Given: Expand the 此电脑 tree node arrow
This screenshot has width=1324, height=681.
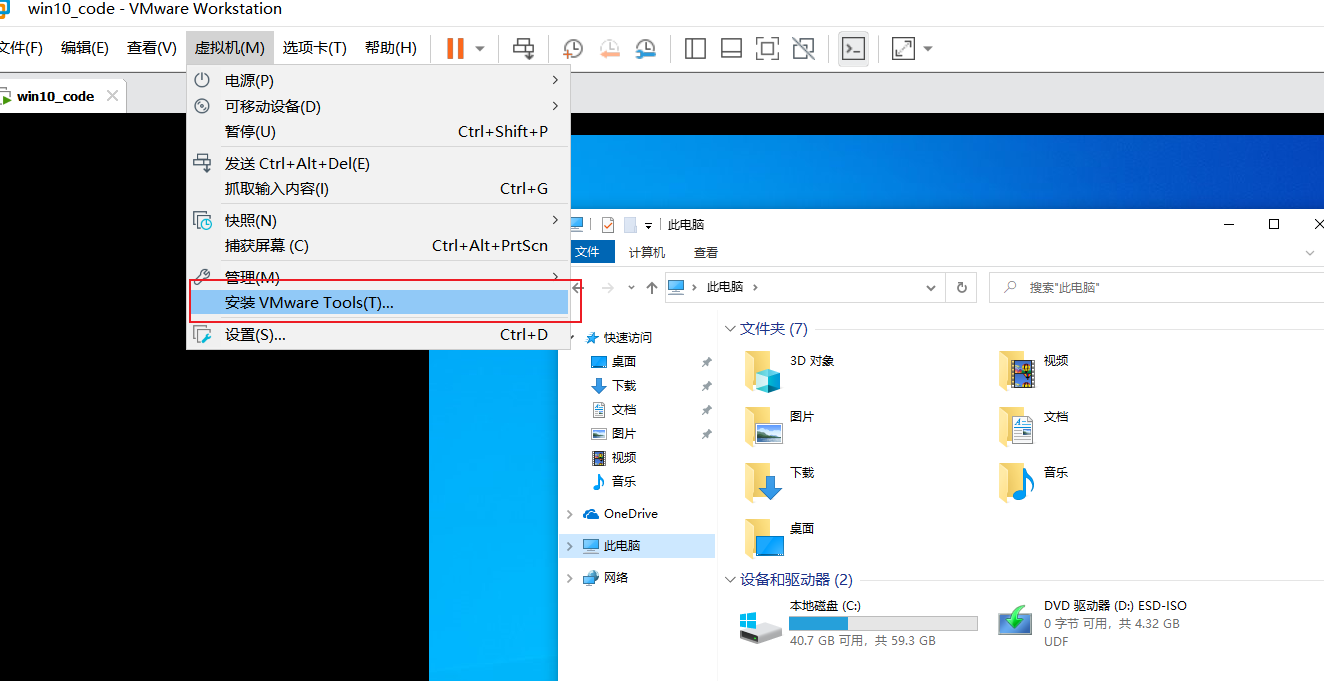Looking at the screenshot, I should tap(570, 546).
